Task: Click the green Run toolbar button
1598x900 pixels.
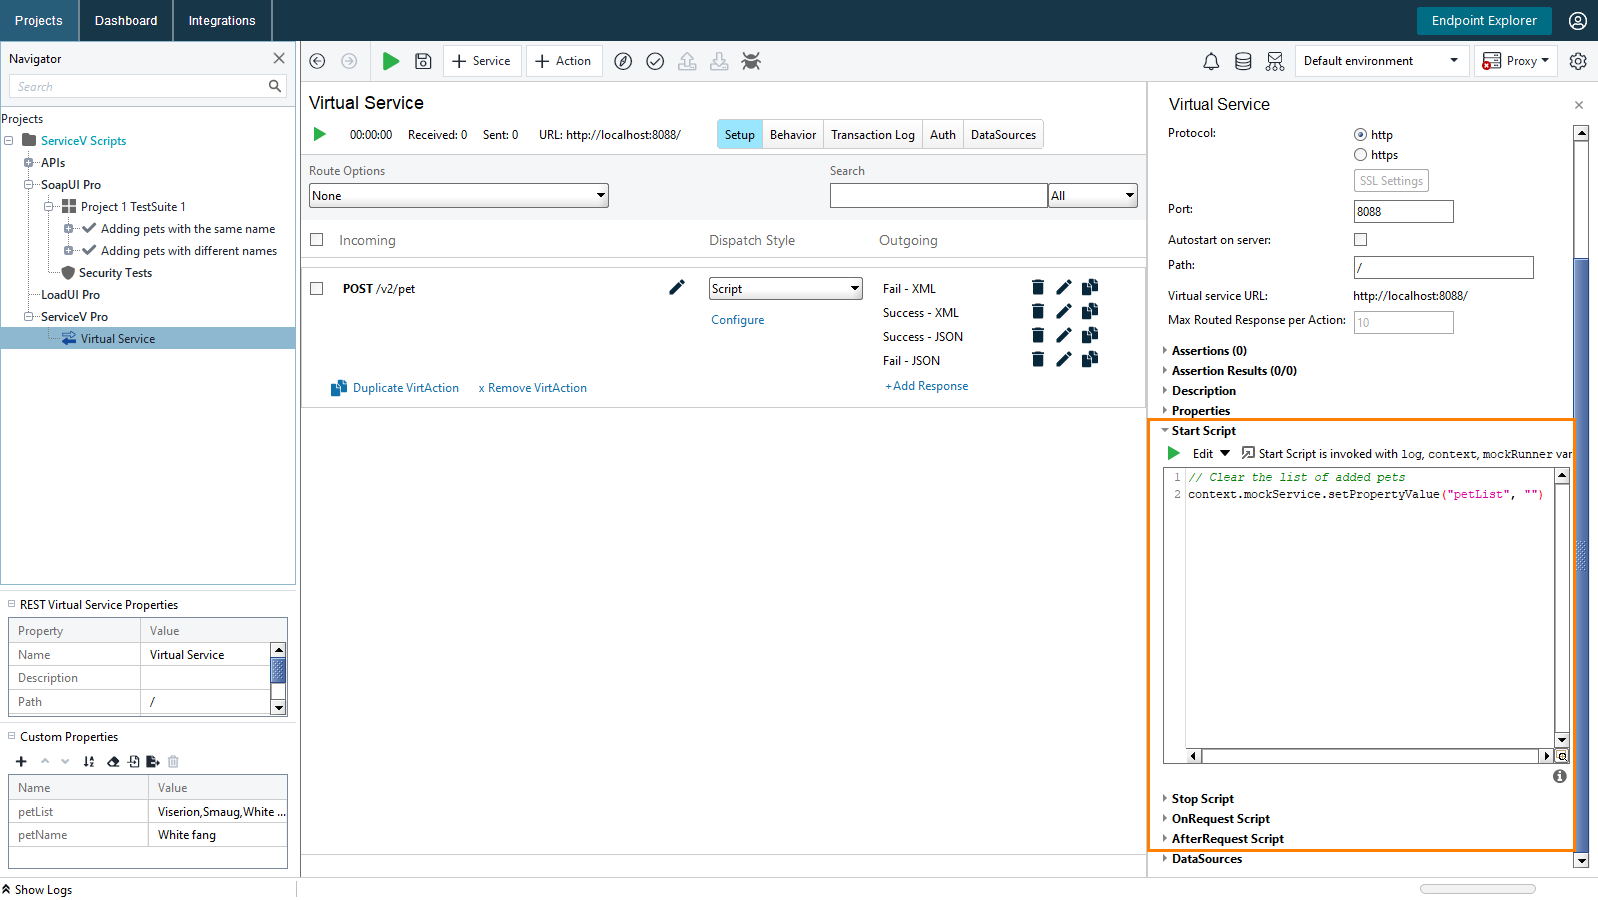Action: [391, 61]
